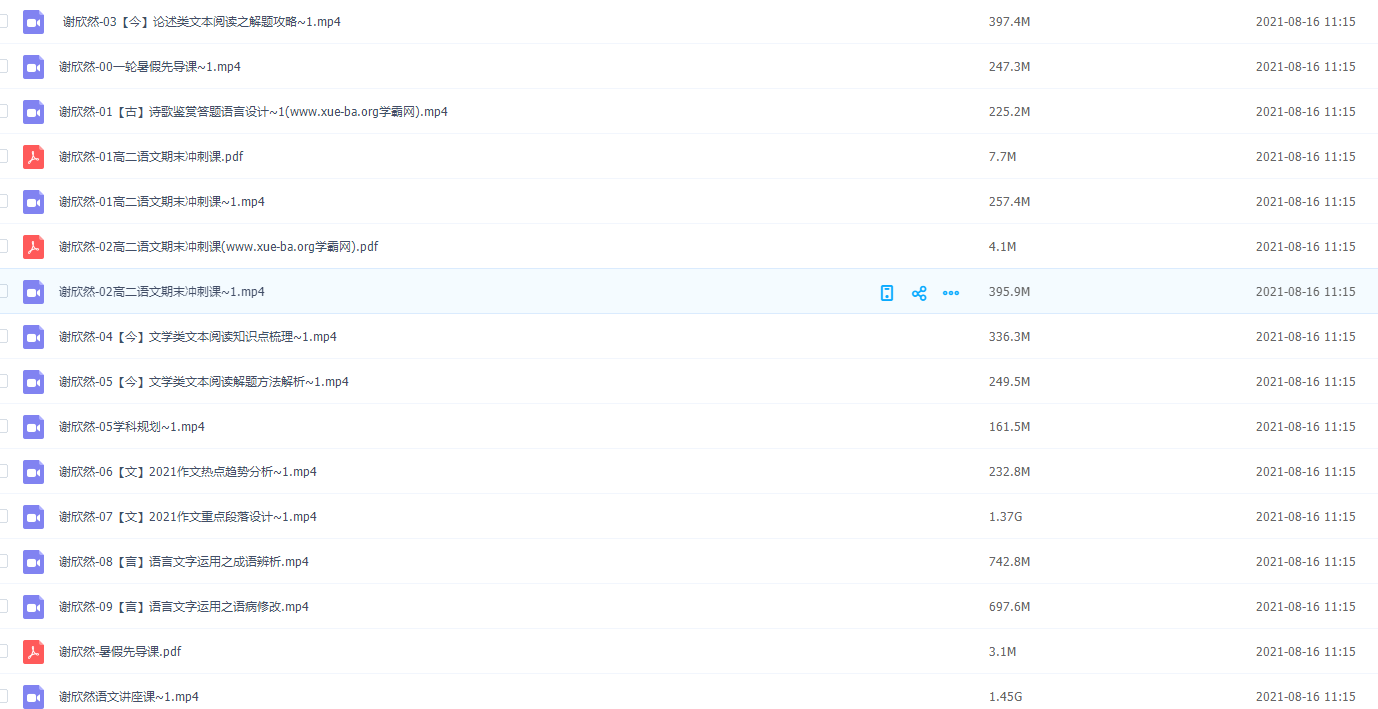
Task: Click the share icon on the highlighted row
Action: point(919,293)
